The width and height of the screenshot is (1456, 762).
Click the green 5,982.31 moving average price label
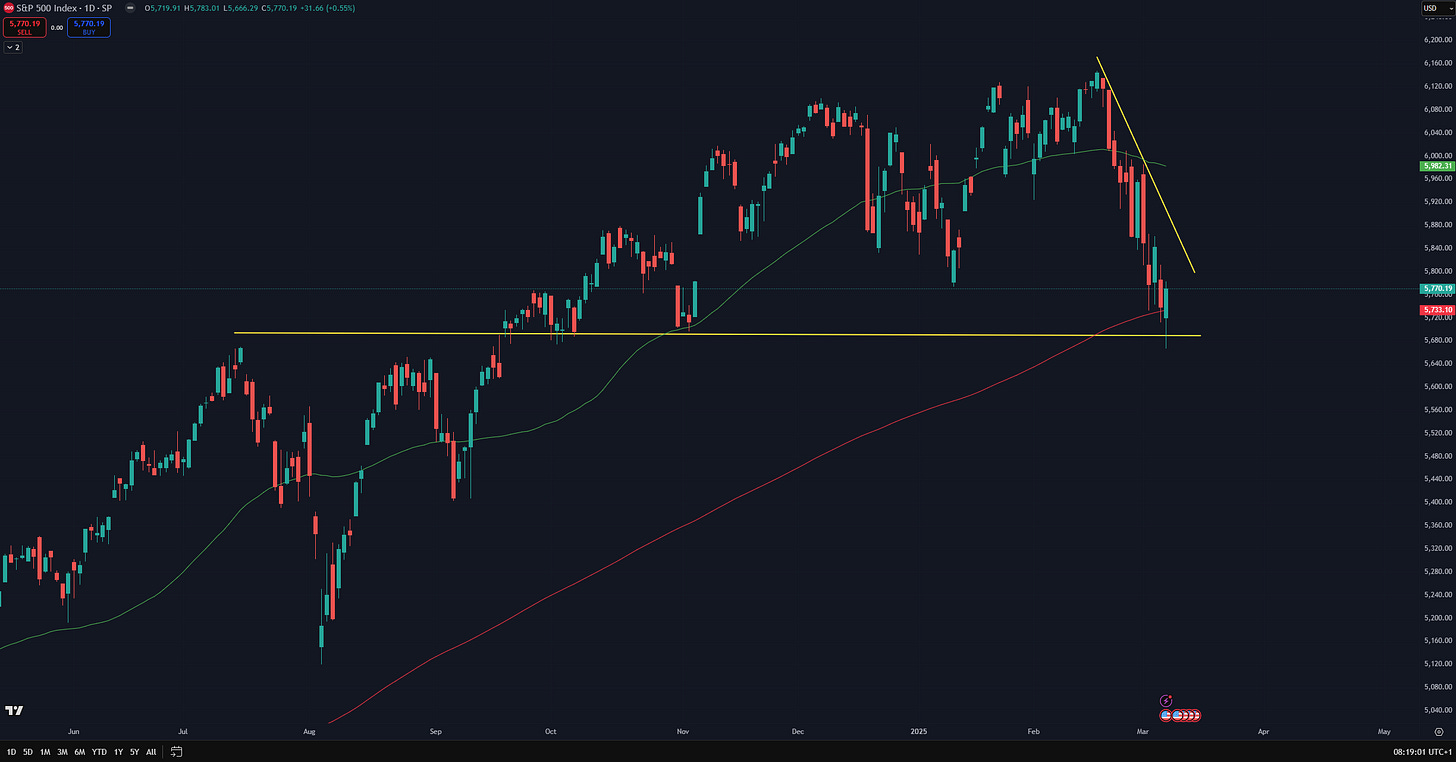click(x=1436, y=166)
